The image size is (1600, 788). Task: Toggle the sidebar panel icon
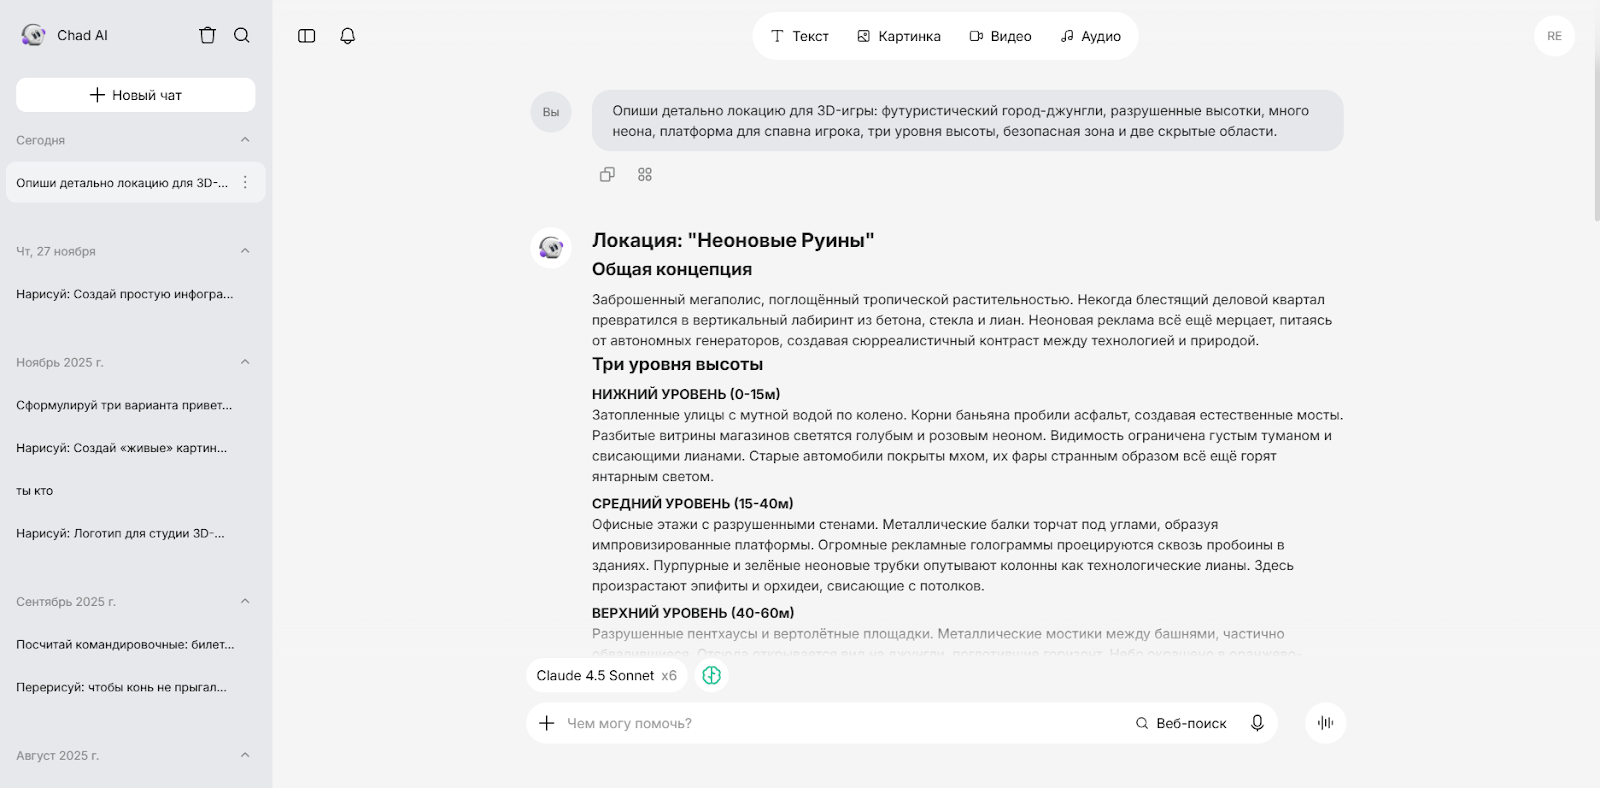tap(307, 36)
